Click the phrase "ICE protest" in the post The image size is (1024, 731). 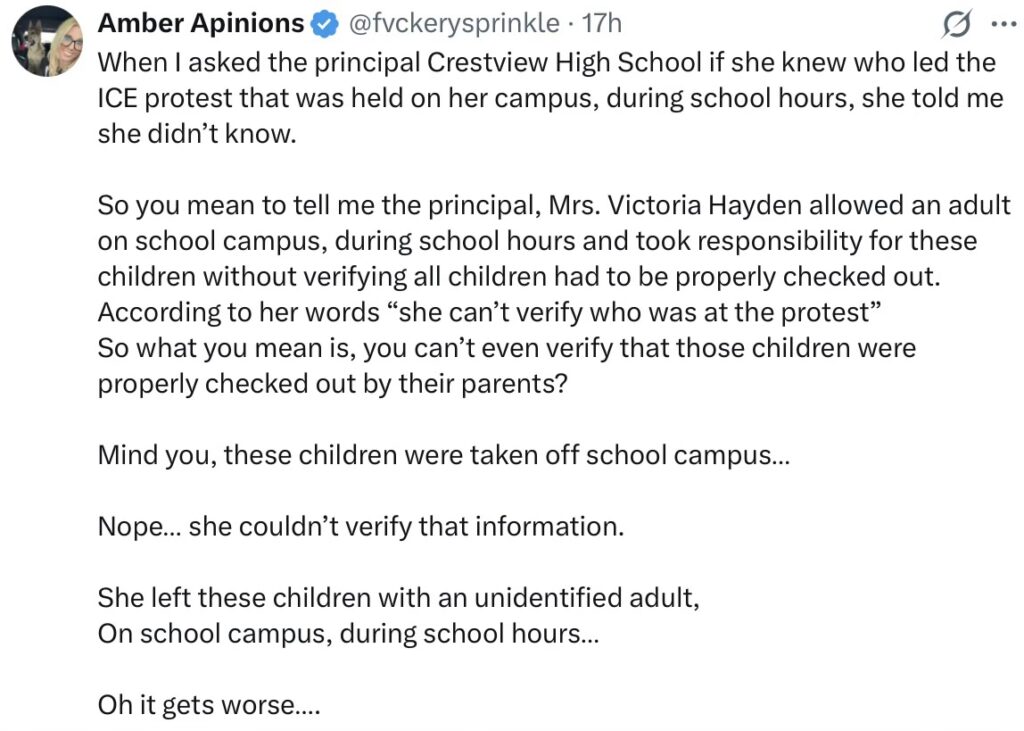pyautogui.click(x=169, y=98)
